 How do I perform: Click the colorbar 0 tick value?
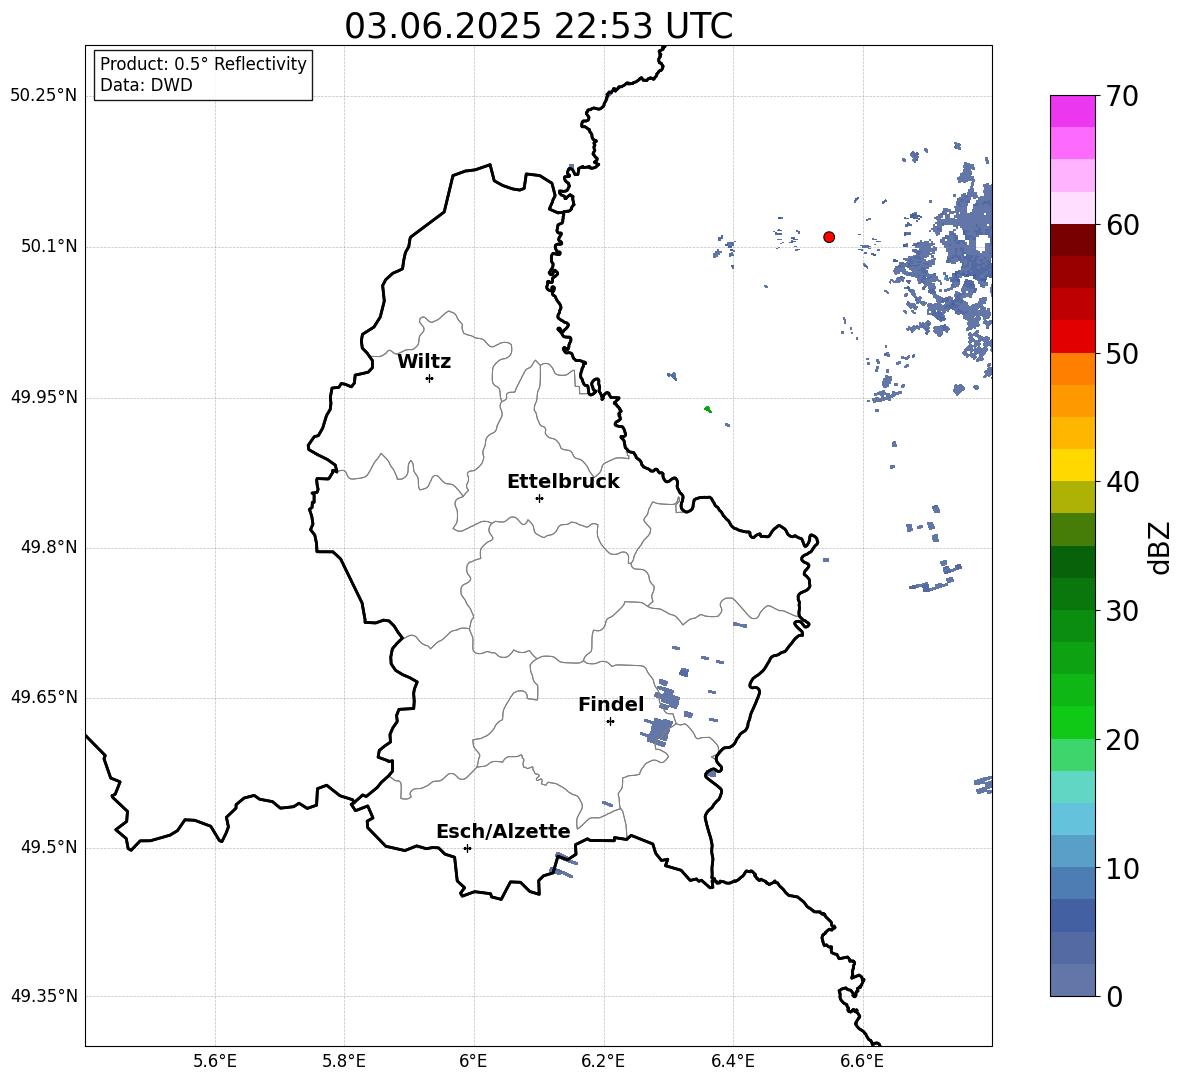(1114, 996)
